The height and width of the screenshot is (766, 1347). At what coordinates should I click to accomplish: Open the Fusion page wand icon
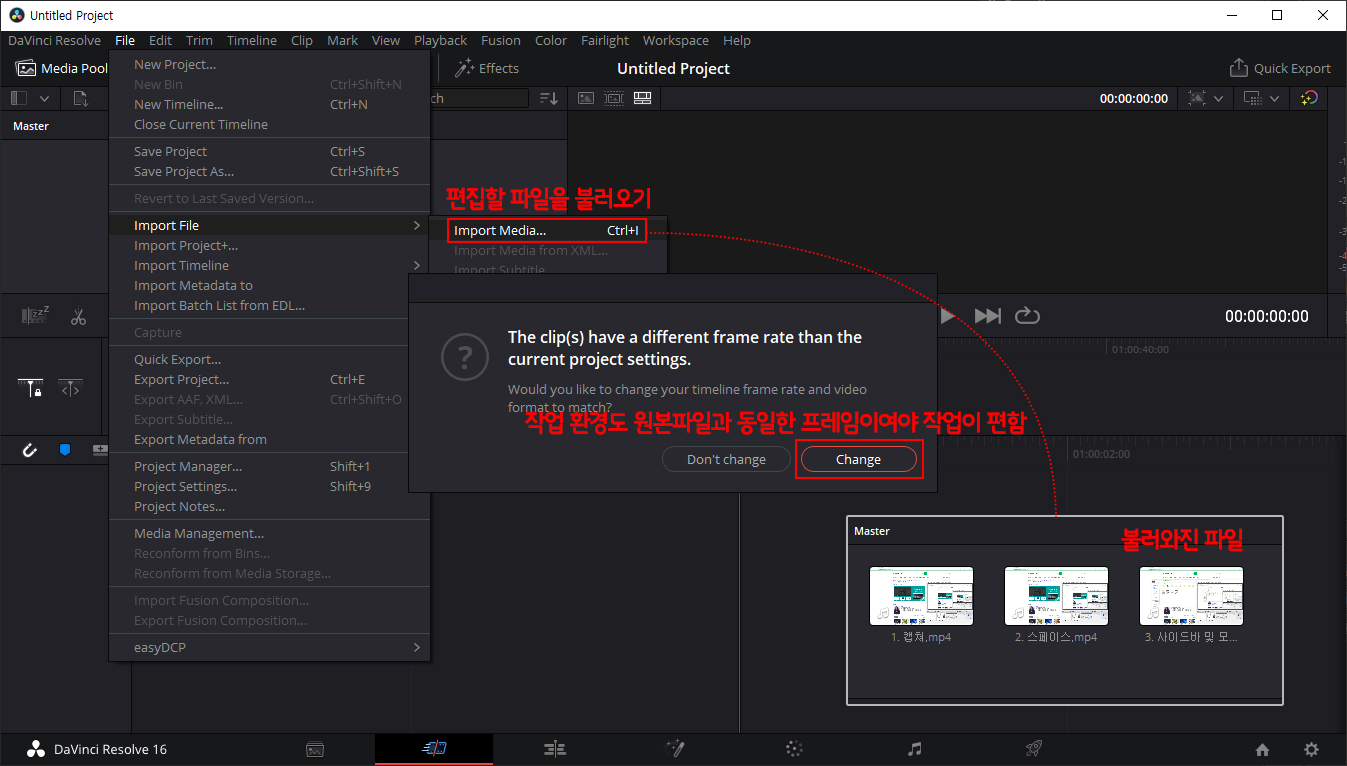[675, 749]
